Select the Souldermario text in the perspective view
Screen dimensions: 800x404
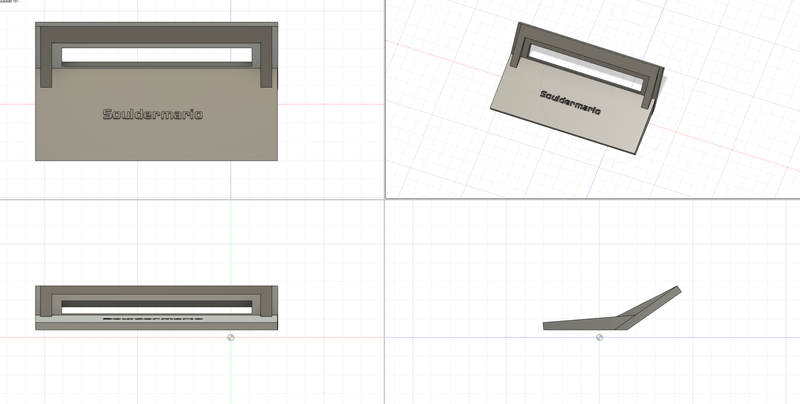pos(571,102)
